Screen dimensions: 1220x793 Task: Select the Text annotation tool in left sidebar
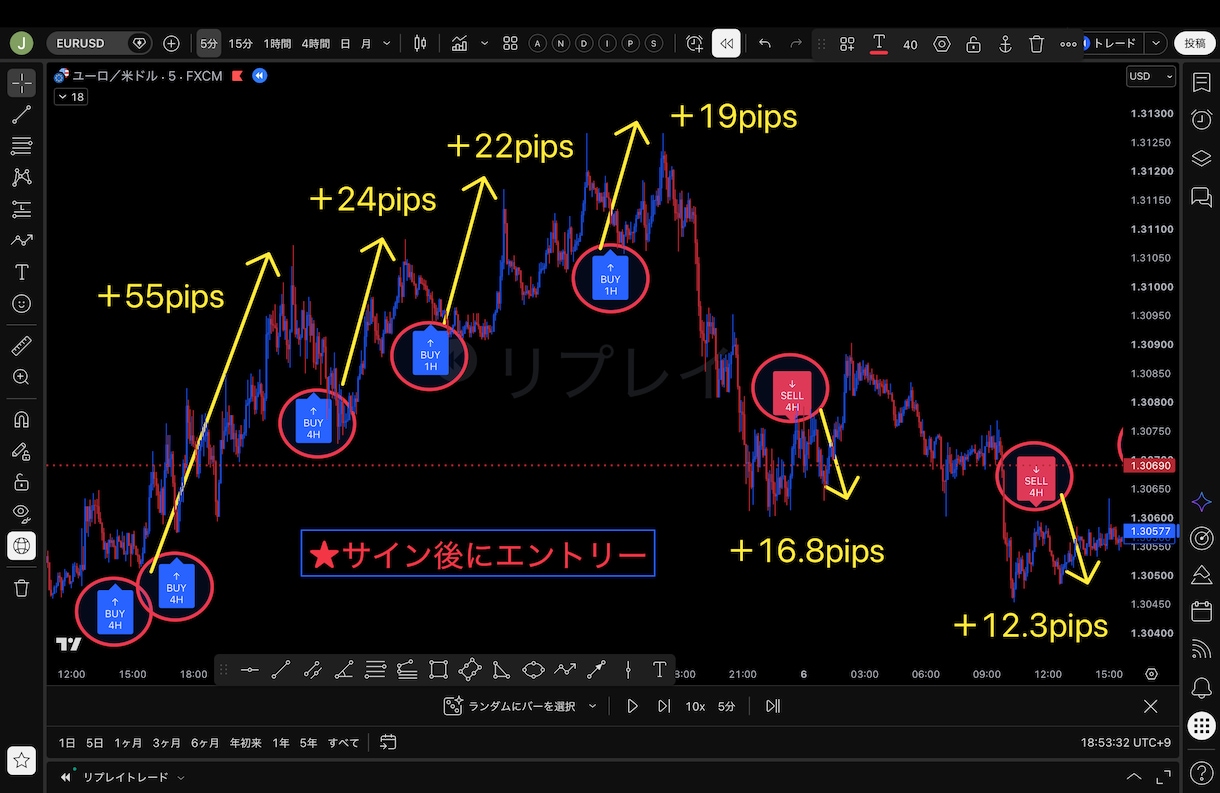coord(22,272)
